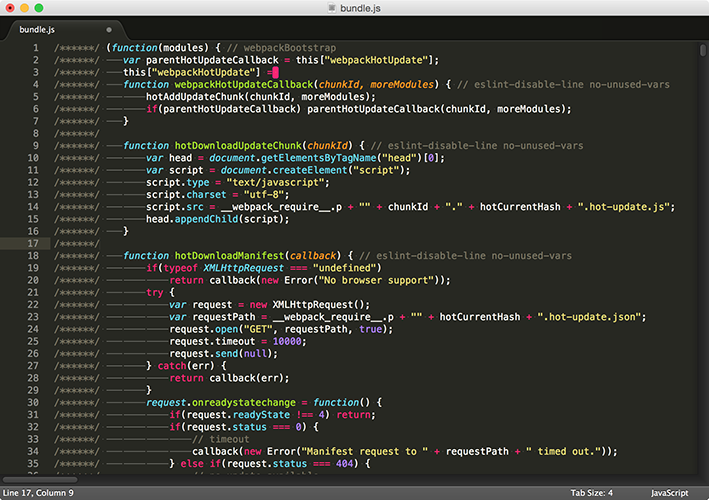Click the vertical scrollbar thumb
The height and width of the screenshot is (500, 709).
(703, 50)
